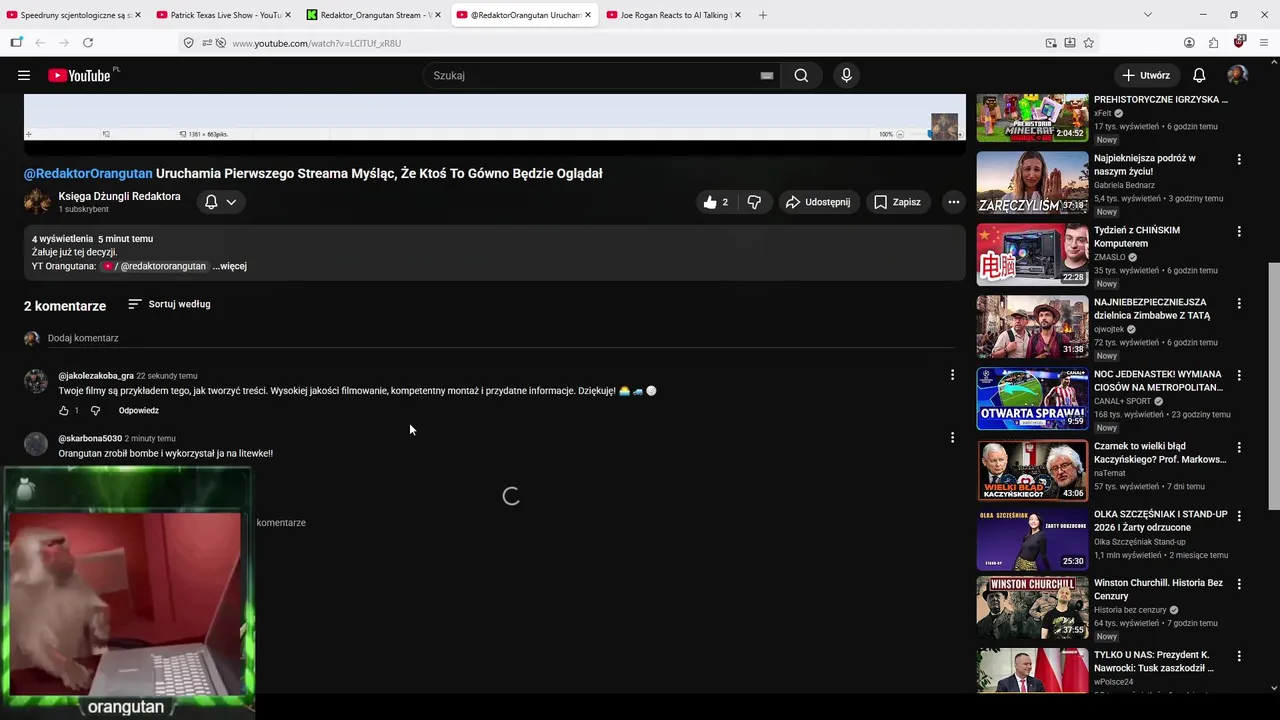Image resolution: width=1280 pixels, height=720 pixels.
Task: Open options menu for skarbona5030 comment
Action: pyautogui.click(x=952, y=437)
